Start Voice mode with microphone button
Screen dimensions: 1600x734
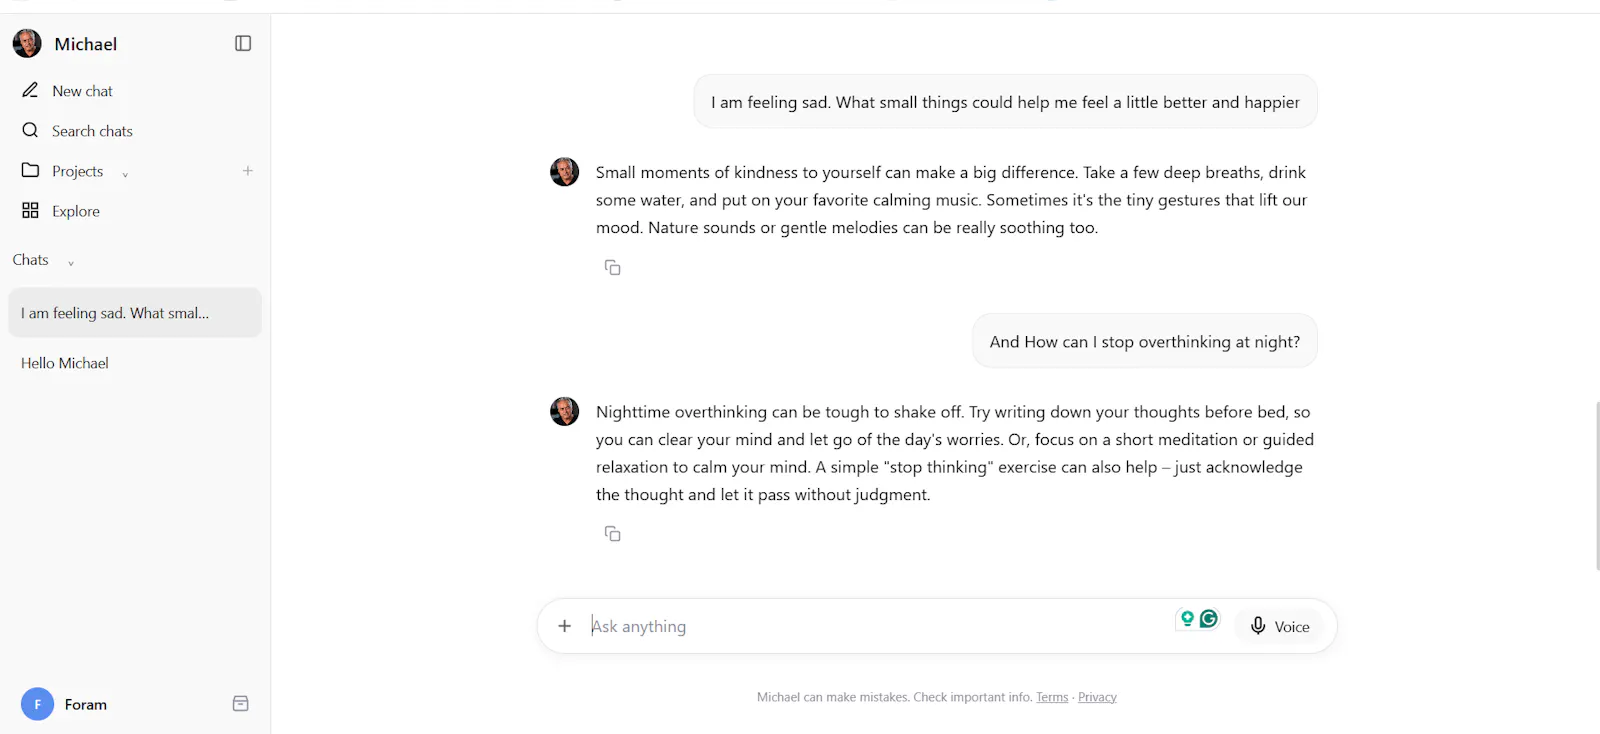pyautogui.click(x=1280, y=626)
